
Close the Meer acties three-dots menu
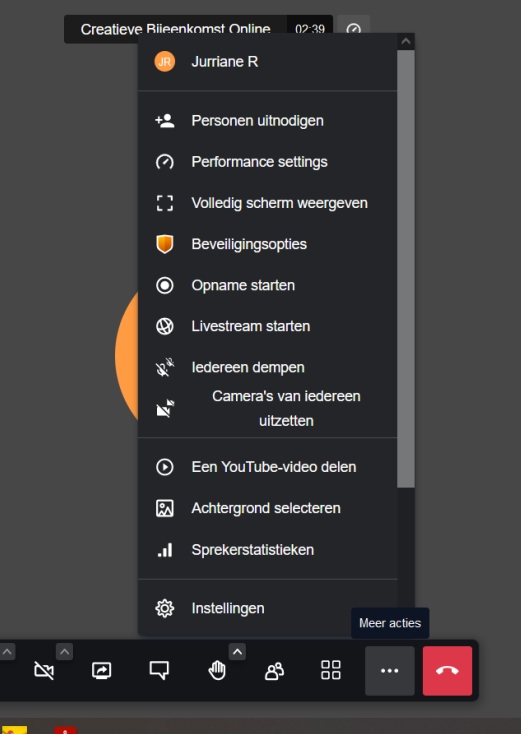point(389,670)
